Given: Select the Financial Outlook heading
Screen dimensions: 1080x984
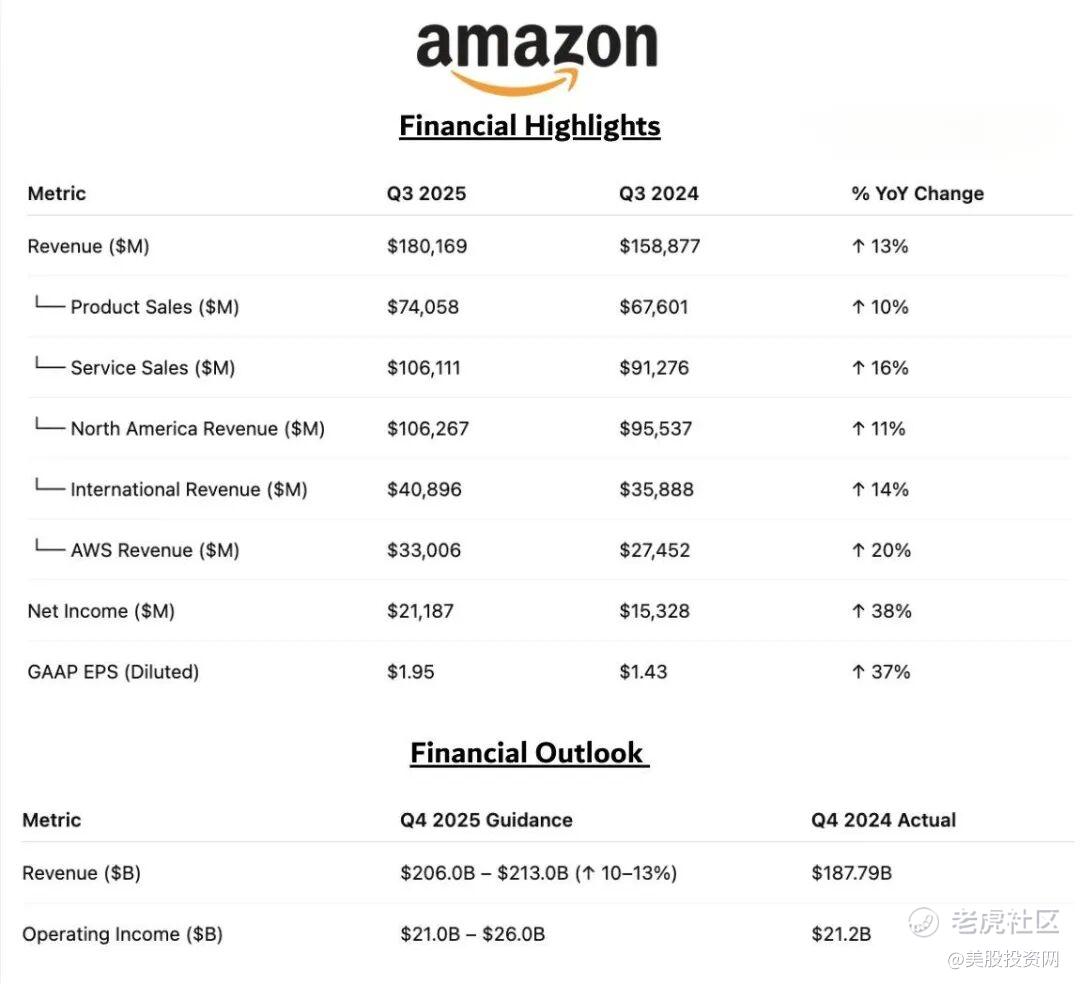Looking at the screenshot, I should pos(527,753).
